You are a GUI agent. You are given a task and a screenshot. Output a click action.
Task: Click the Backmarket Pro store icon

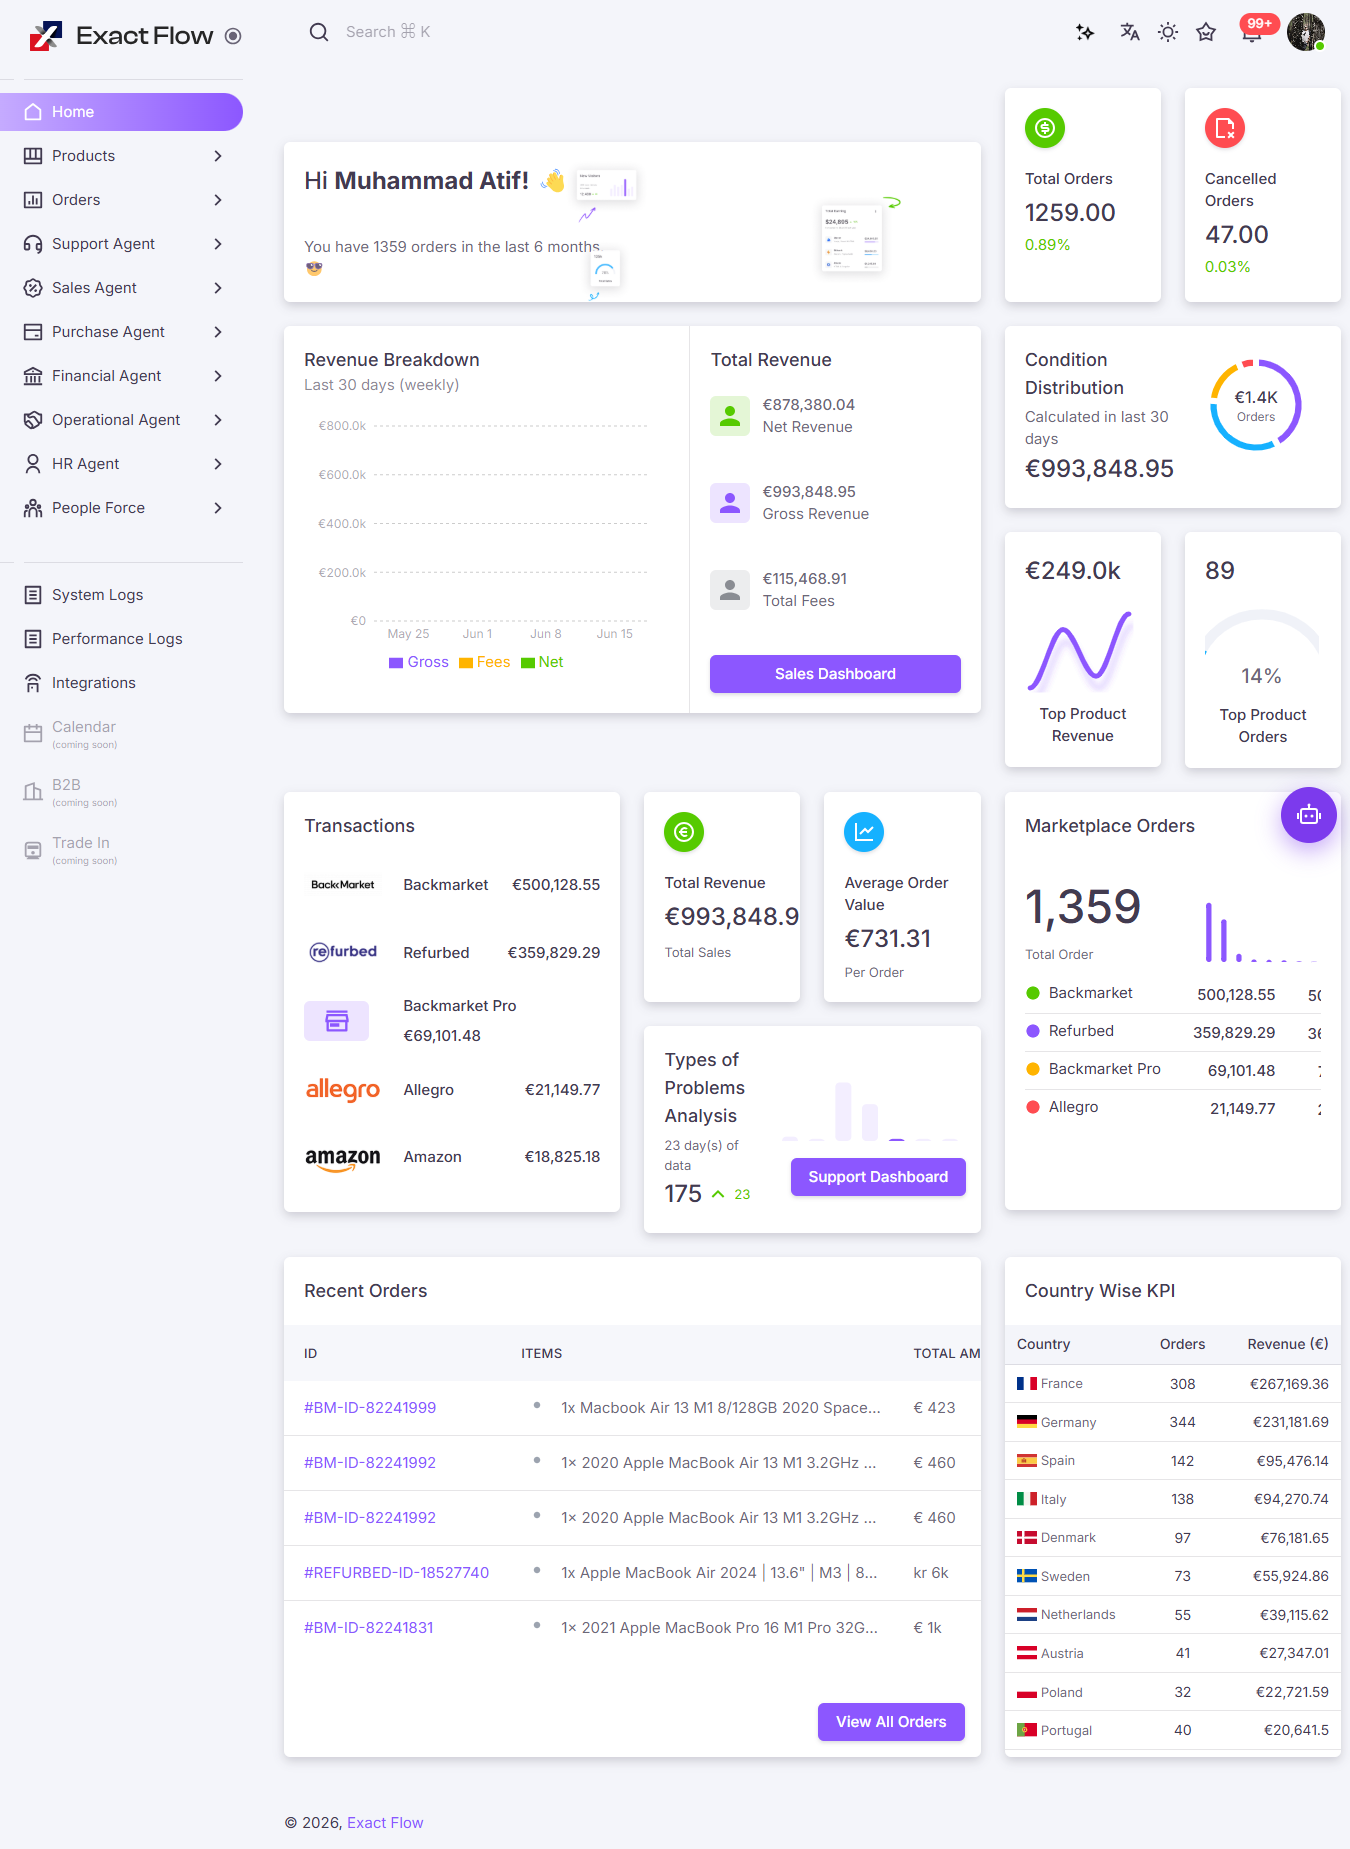click(x=337, y=1021)
